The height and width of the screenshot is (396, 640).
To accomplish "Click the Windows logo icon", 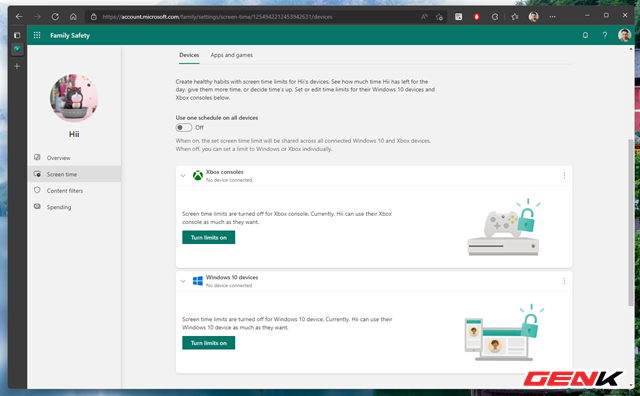I will pyautogui.click(x=198, y=281).
